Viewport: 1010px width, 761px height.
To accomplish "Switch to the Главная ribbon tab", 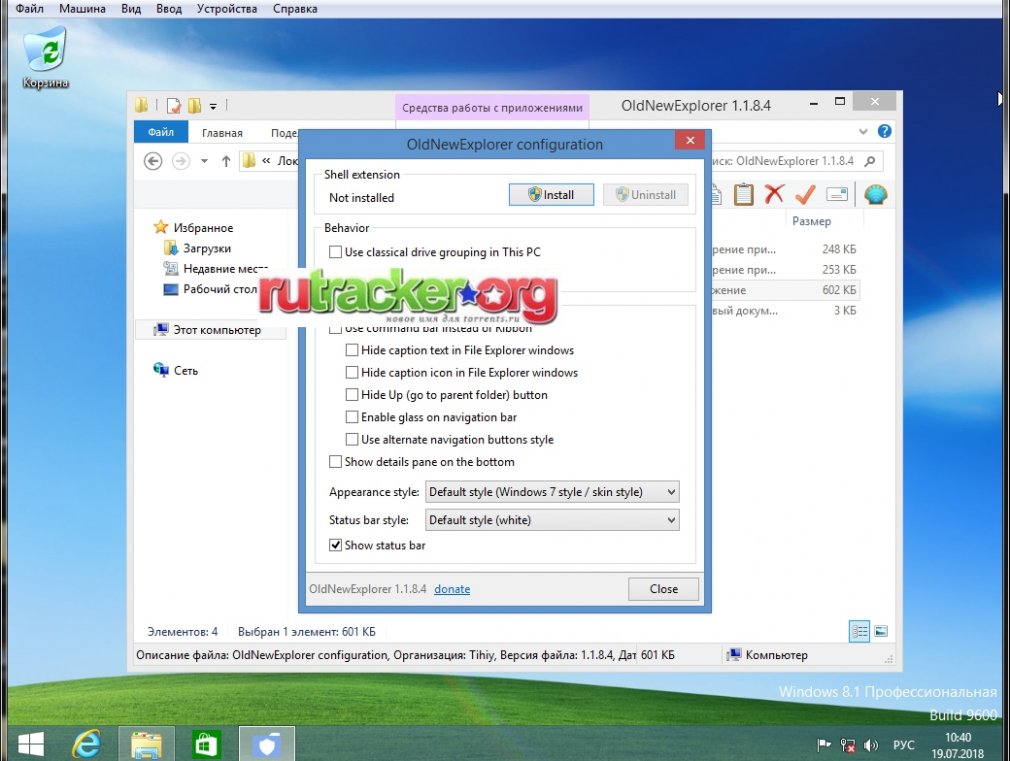I will click(222, 133).
